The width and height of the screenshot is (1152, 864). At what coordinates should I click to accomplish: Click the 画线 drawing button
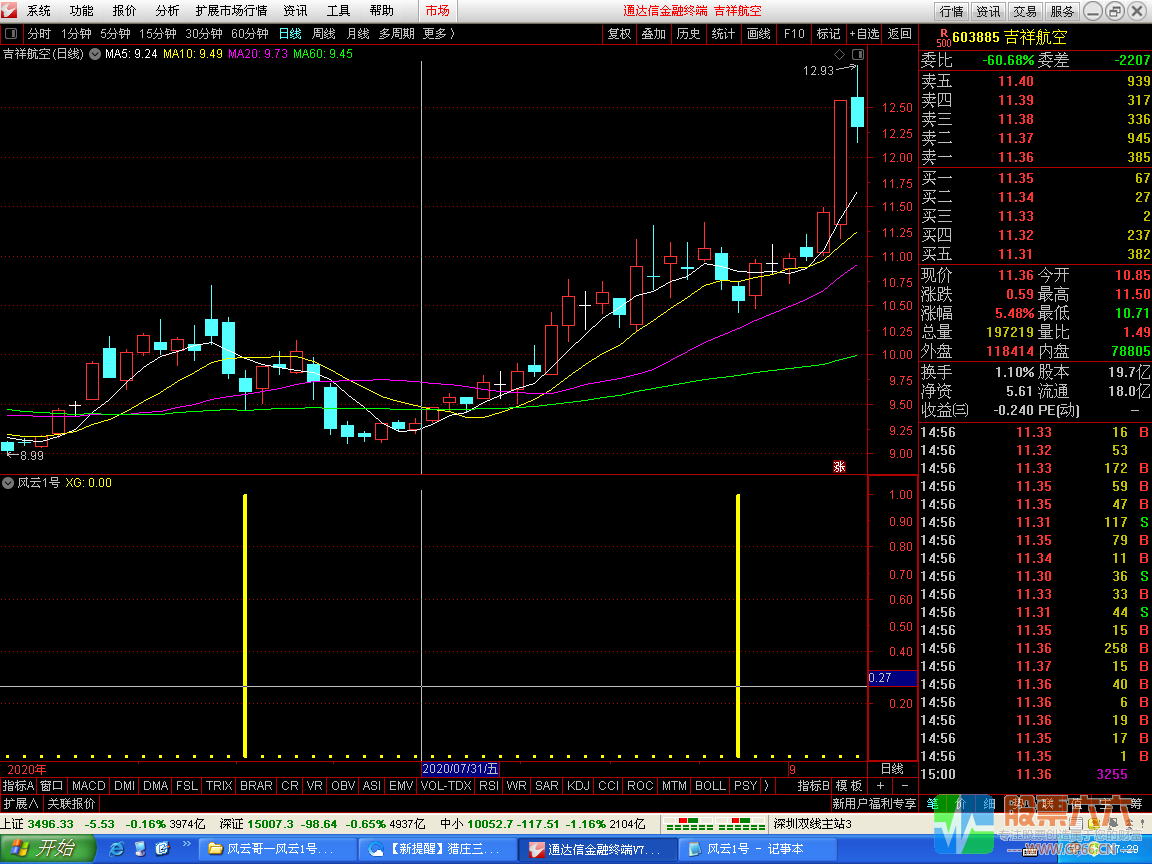click(x=759, y=34)
